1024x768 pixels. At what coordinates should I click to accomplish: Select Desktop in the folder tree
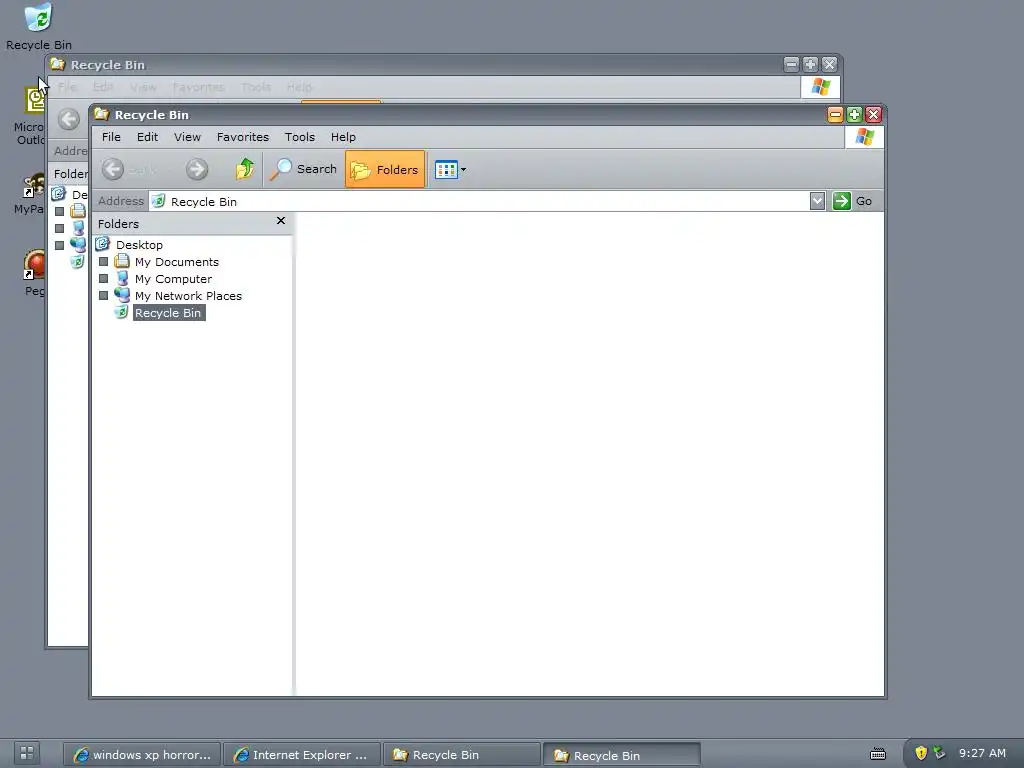coord(139,245)
